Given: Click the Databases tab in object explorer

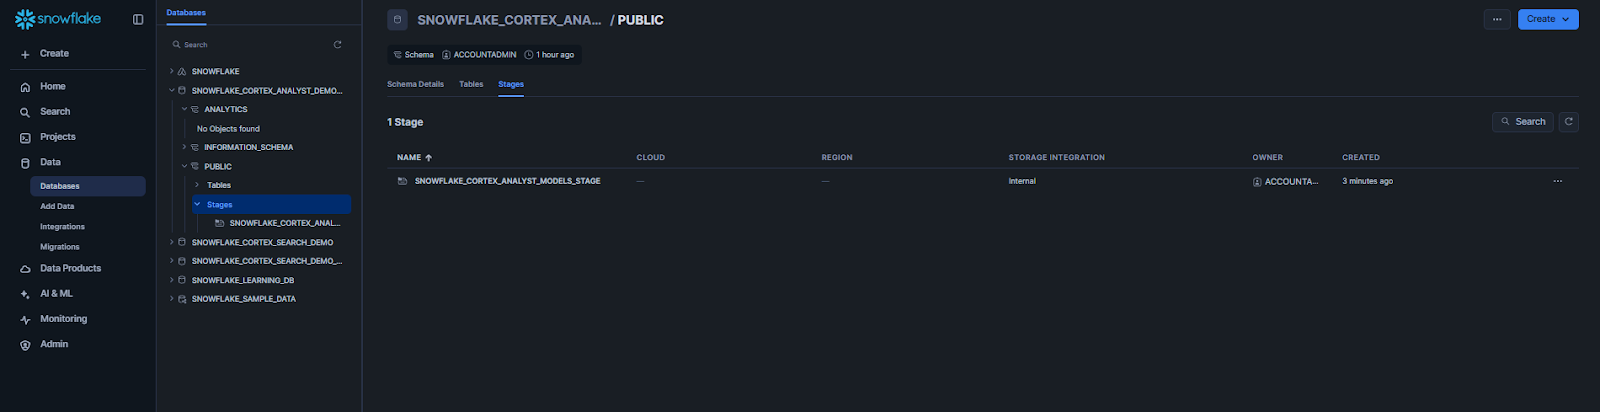Looking at the screenshot, I should pos(186,13).
